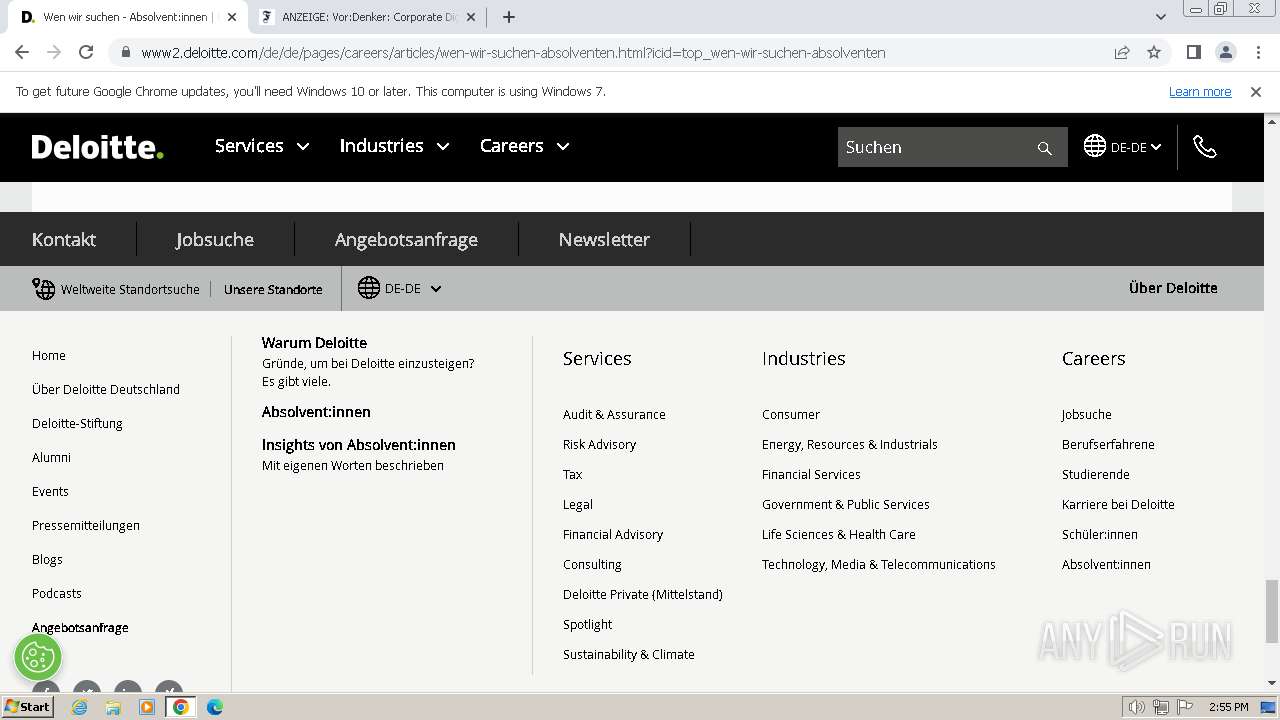Open Microsoft Edge from taskbar
1280x720 pixels.
(x=214, y=707)
